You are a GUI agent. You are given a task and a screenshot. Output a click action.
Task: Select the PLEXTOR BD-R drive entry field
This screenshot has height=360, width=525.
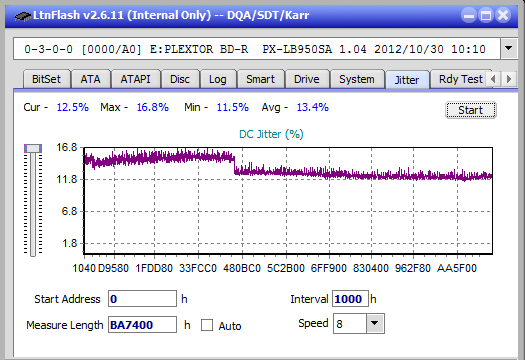[257, 49]
